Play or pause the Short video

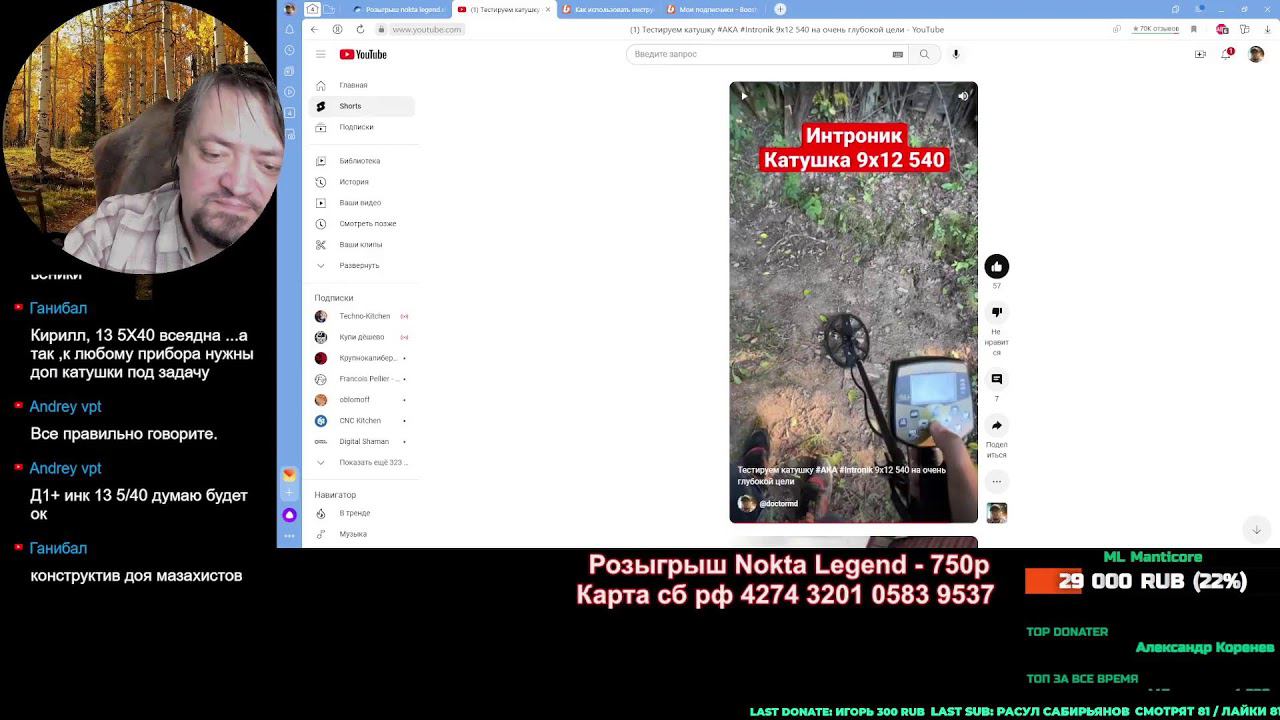[x=743, y=96]
